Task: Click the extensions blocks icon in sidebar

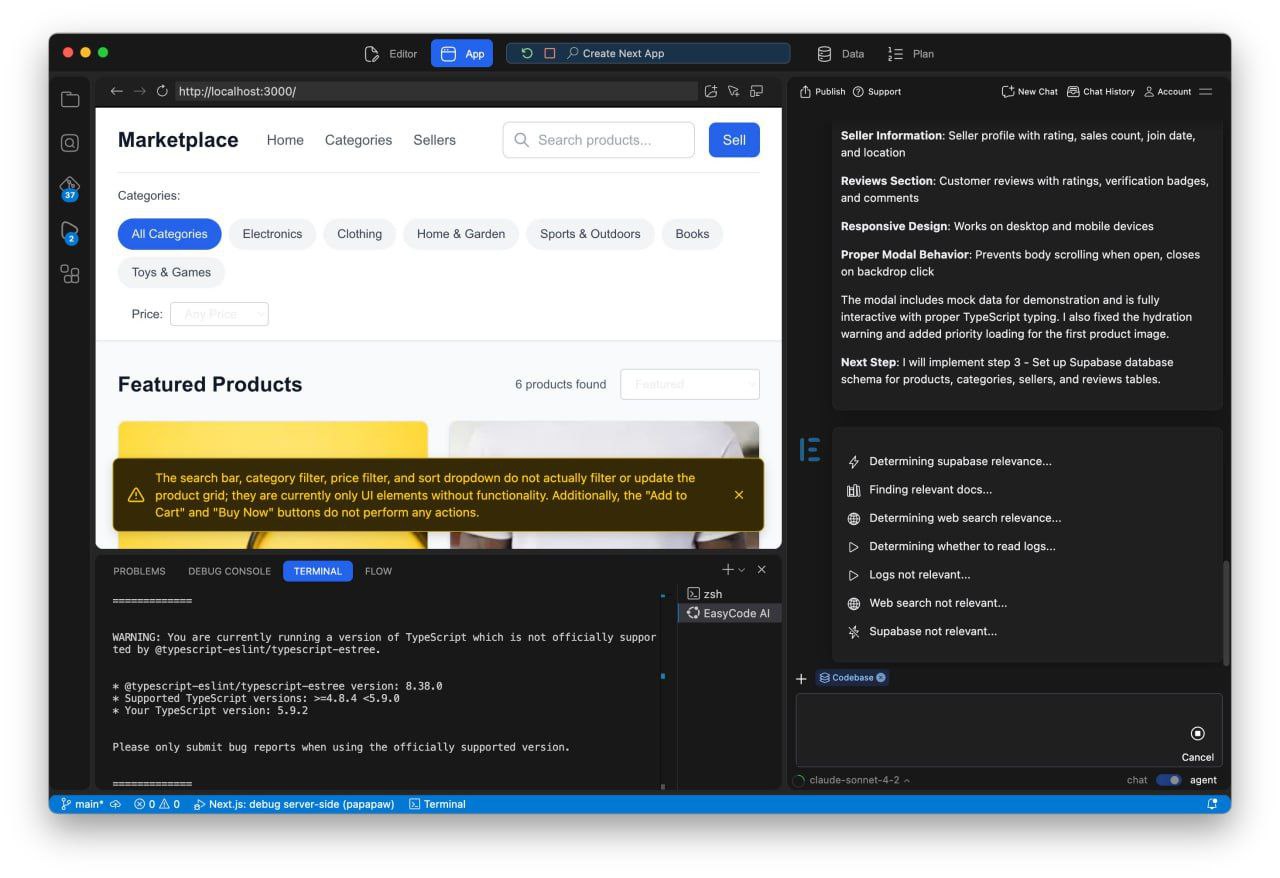Action: click(x=70, y=274)
